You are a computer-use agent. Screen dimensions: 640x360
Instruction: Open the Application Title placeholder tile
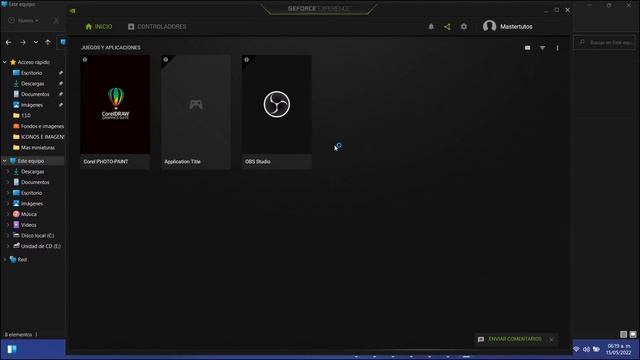click(x=196, y=112)
